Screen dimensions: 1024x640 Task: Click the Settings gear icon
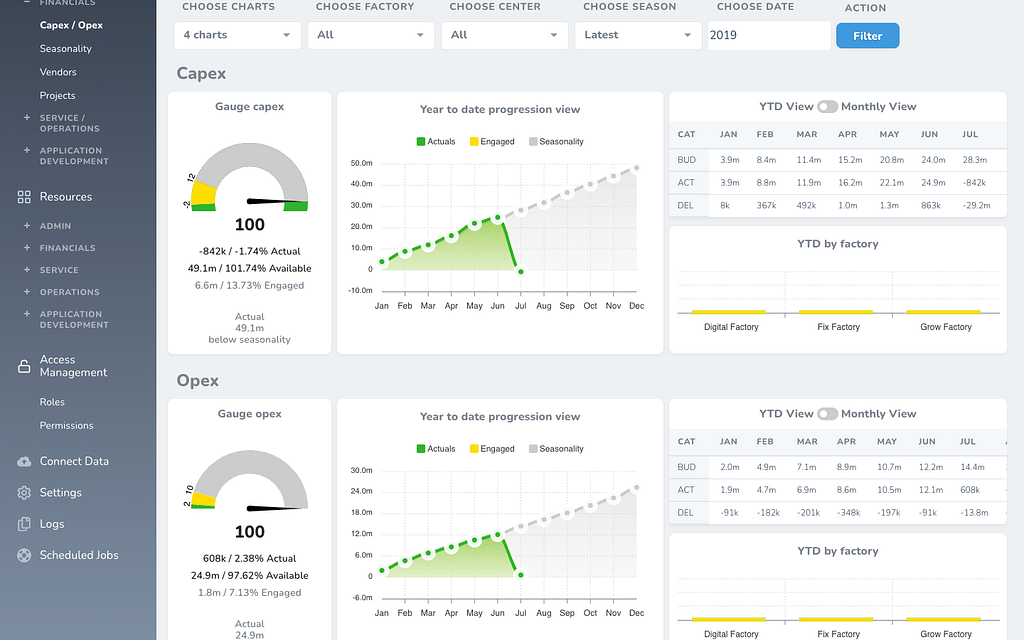[x=24, y=493]
